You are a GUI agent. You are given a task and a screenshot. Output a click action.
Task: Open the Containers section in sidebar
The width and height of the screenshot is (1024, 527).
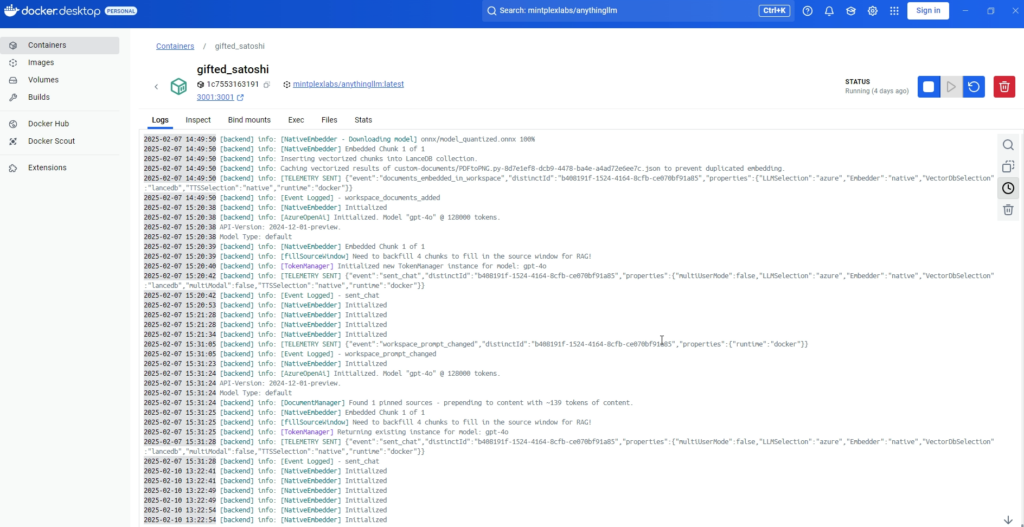[x=59, y=45]
